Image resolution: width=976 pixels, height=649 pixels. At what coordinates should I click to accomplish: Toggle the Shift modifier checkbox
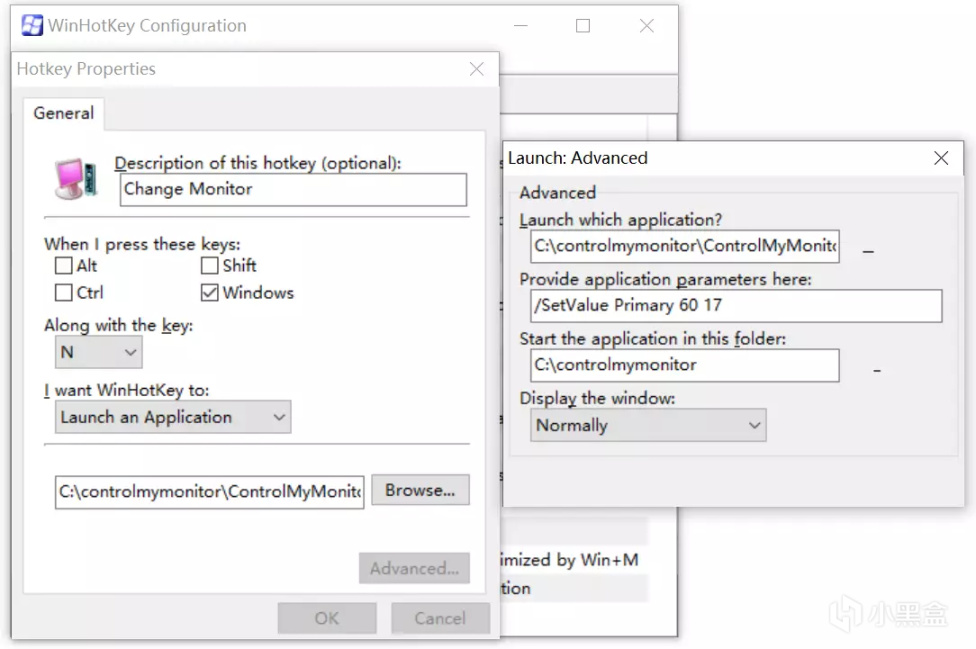click(x=210, y=266)
